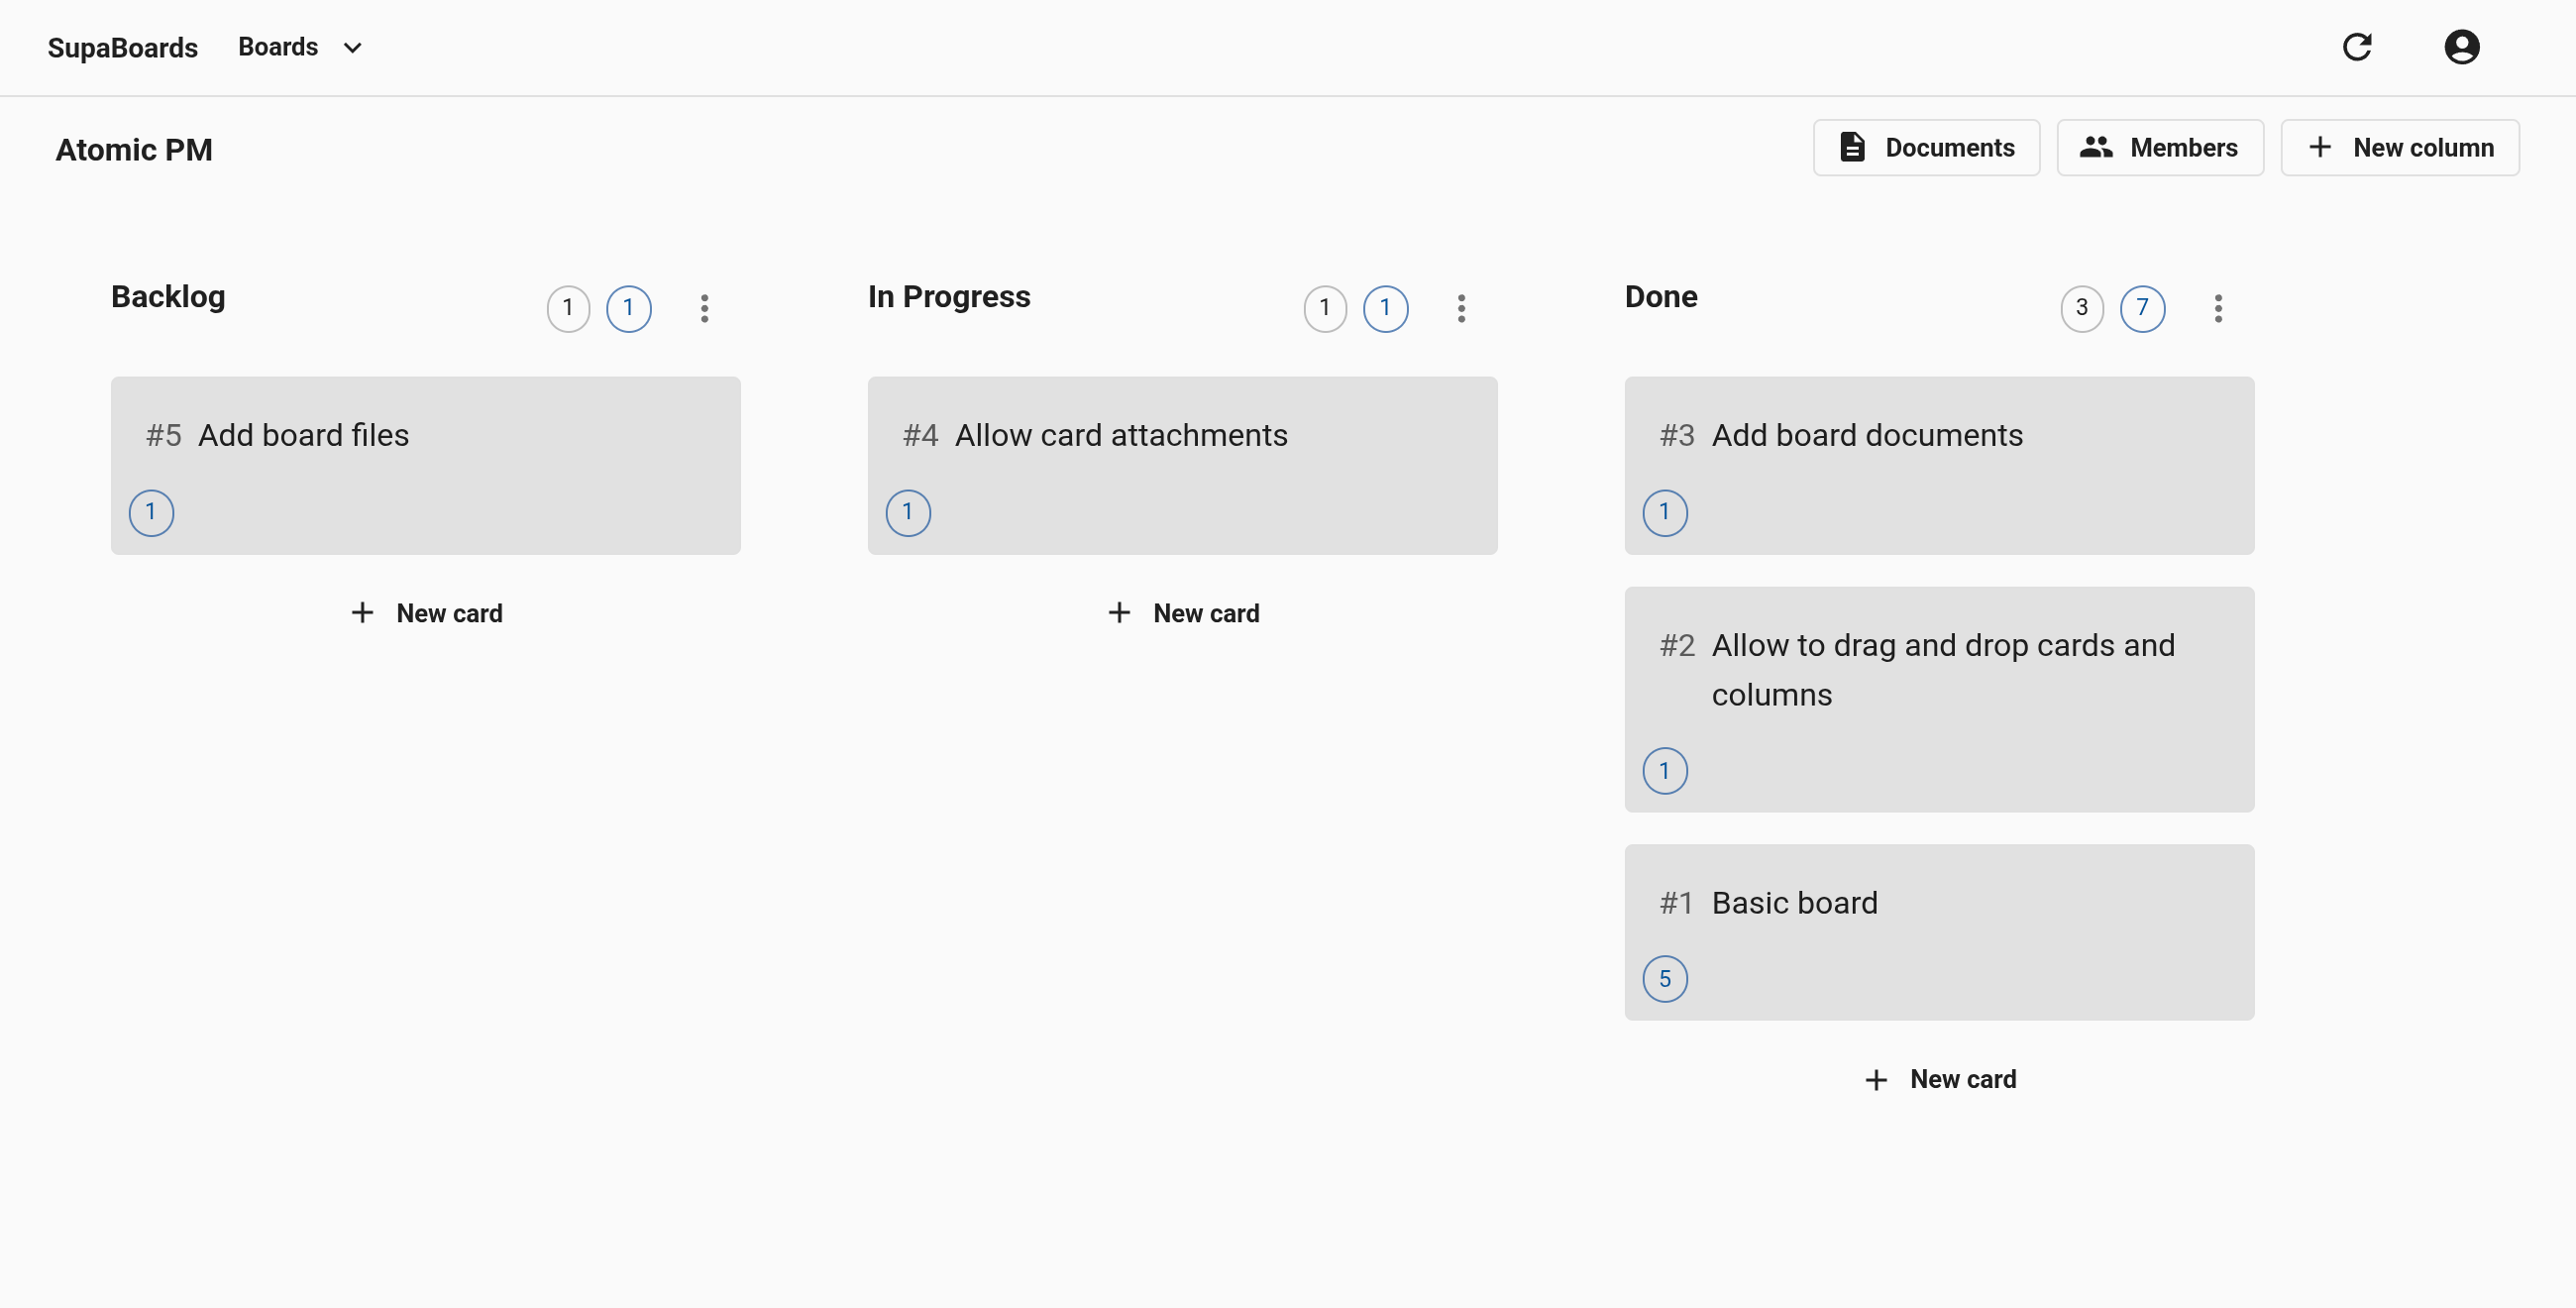Open card #5 Add board files
The height and width of the screenshot is (1308, 2576).
pos(425,466)
